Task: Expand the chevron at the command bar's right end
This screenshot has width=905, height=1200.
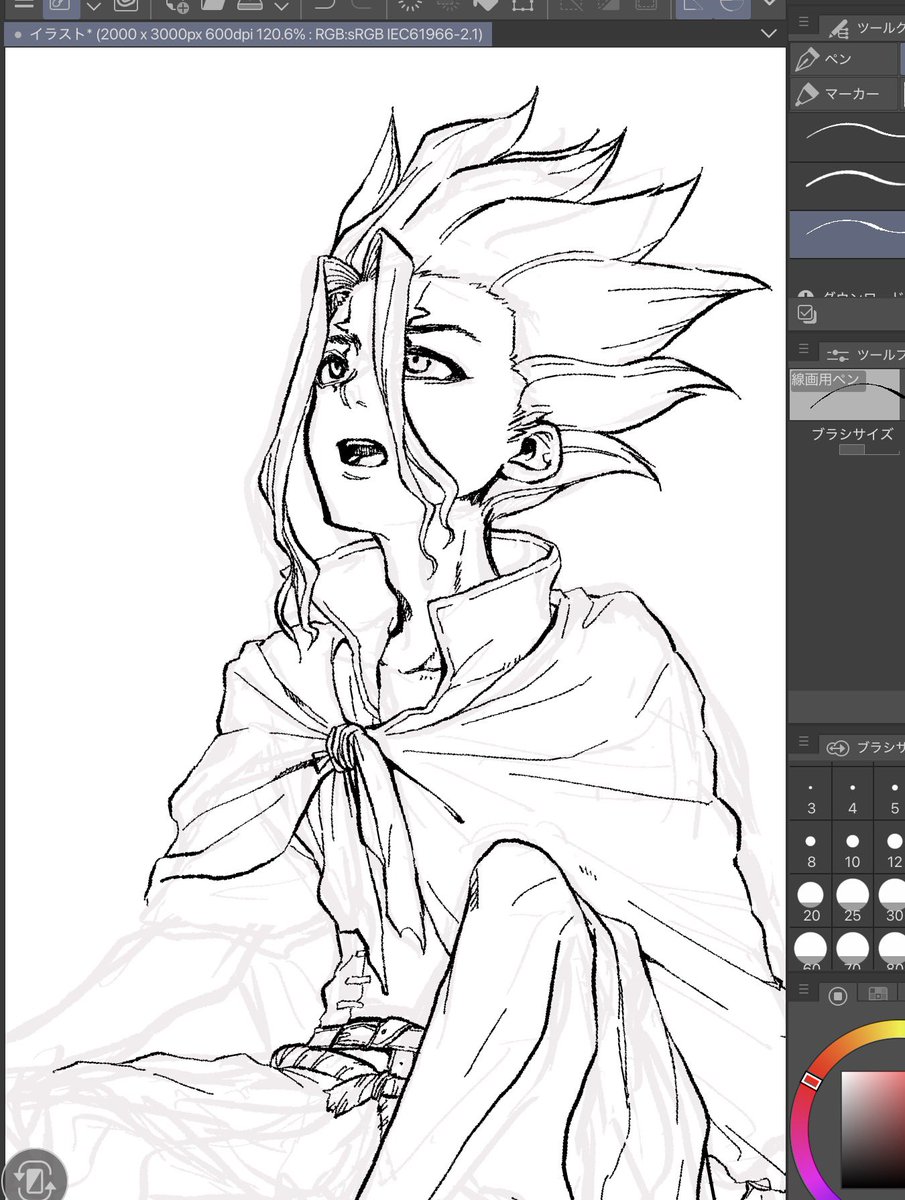Action: (768, 4)
